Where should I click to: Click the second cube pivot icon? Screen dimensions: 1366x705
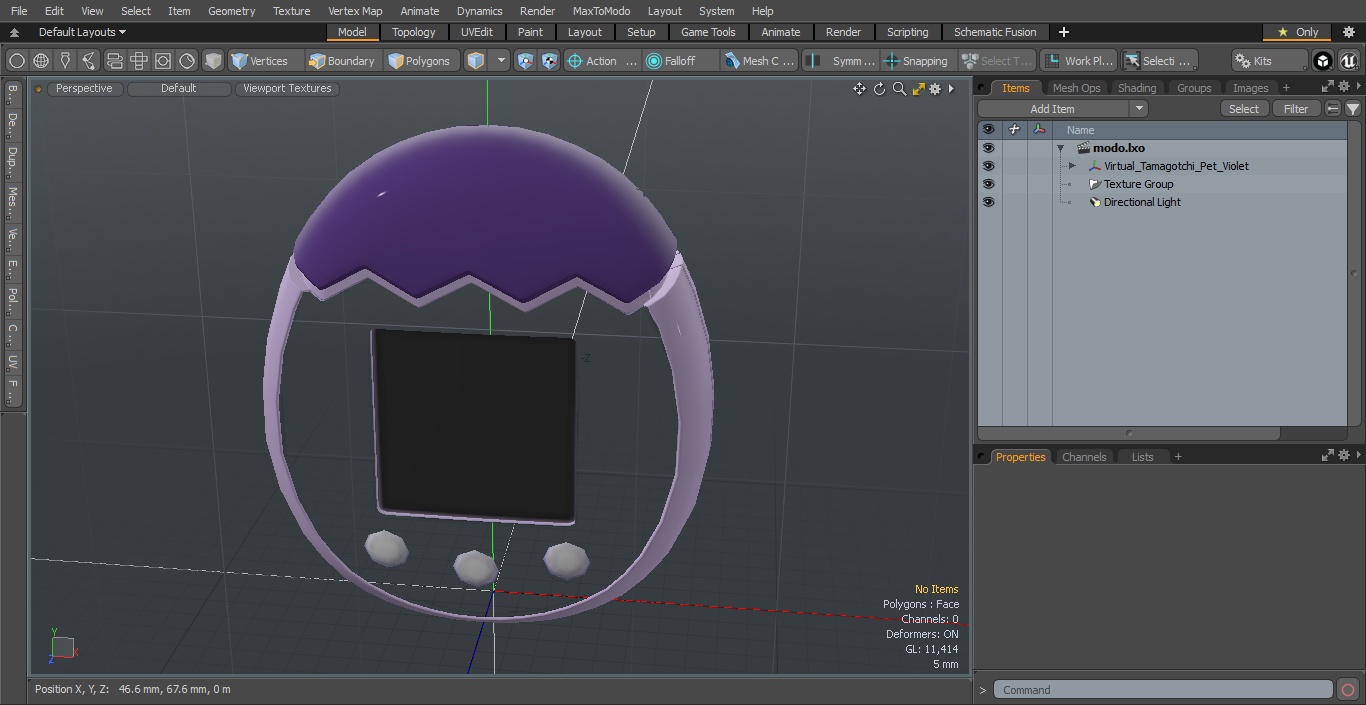click(x=550, y=61)
